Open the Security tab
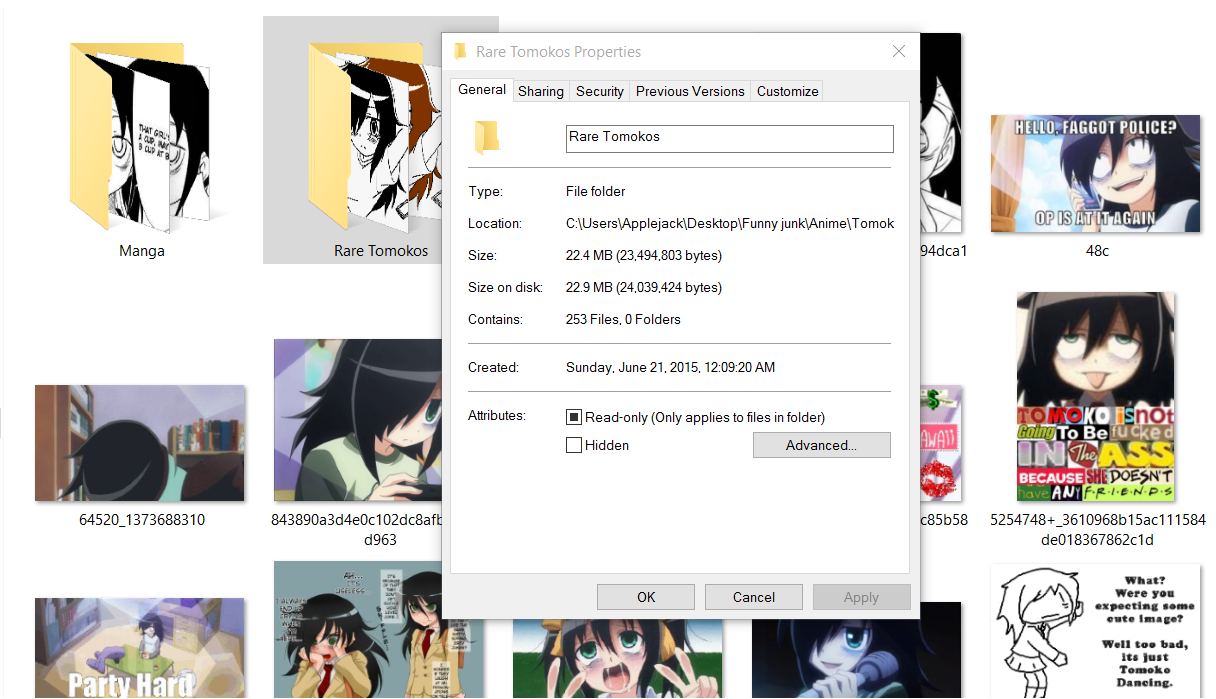 (600, 91)
